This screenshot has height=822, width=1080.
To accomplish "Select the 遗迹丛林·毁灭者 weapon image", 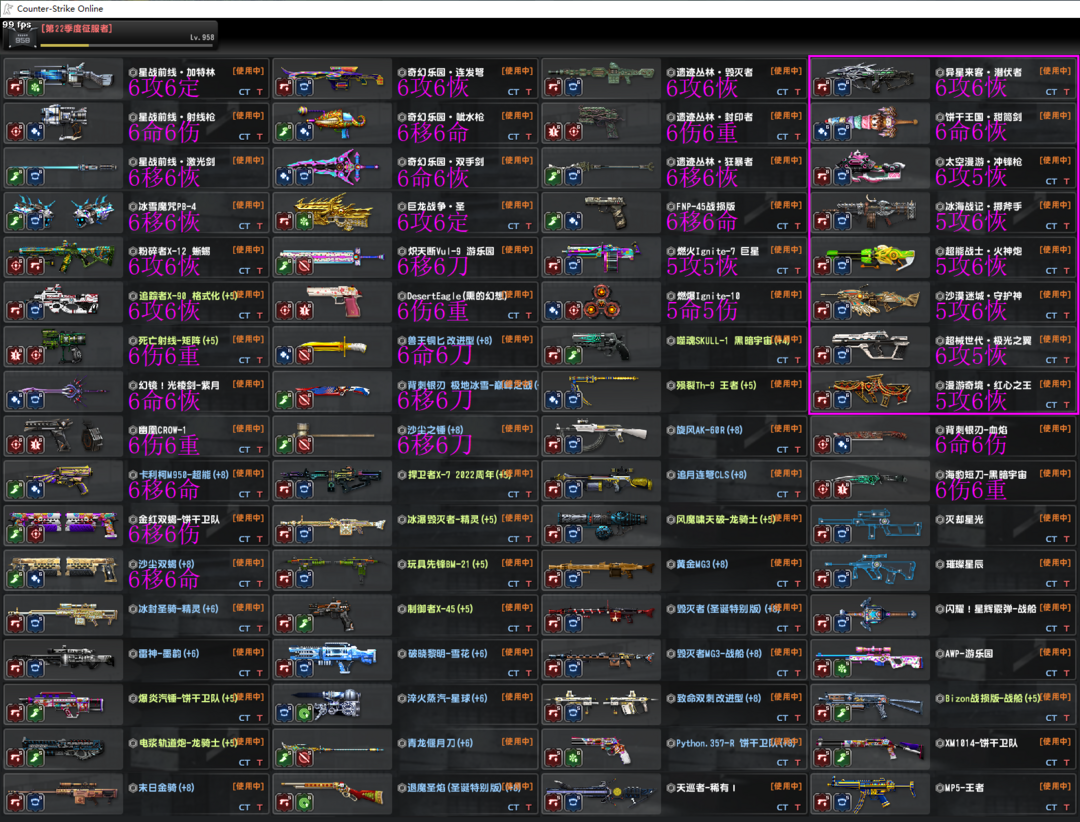I will (601, 77).
